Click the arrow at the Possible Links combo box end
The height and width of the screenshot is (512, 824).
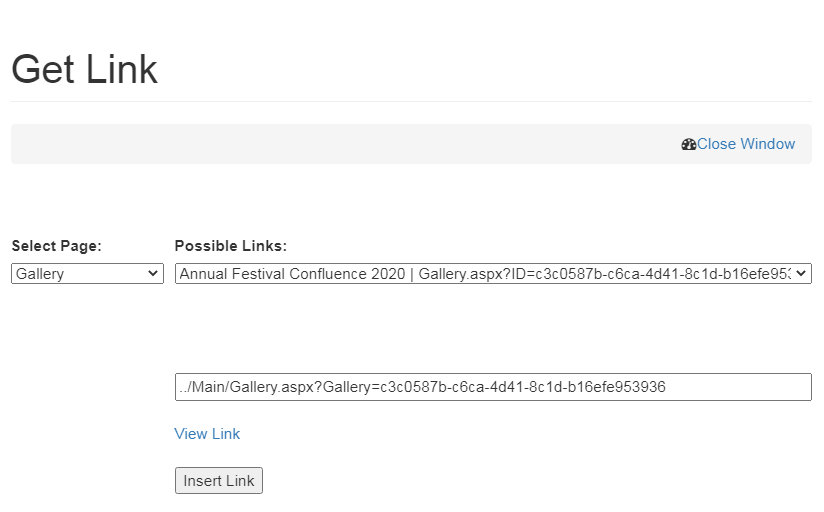(x=803, y=274)
